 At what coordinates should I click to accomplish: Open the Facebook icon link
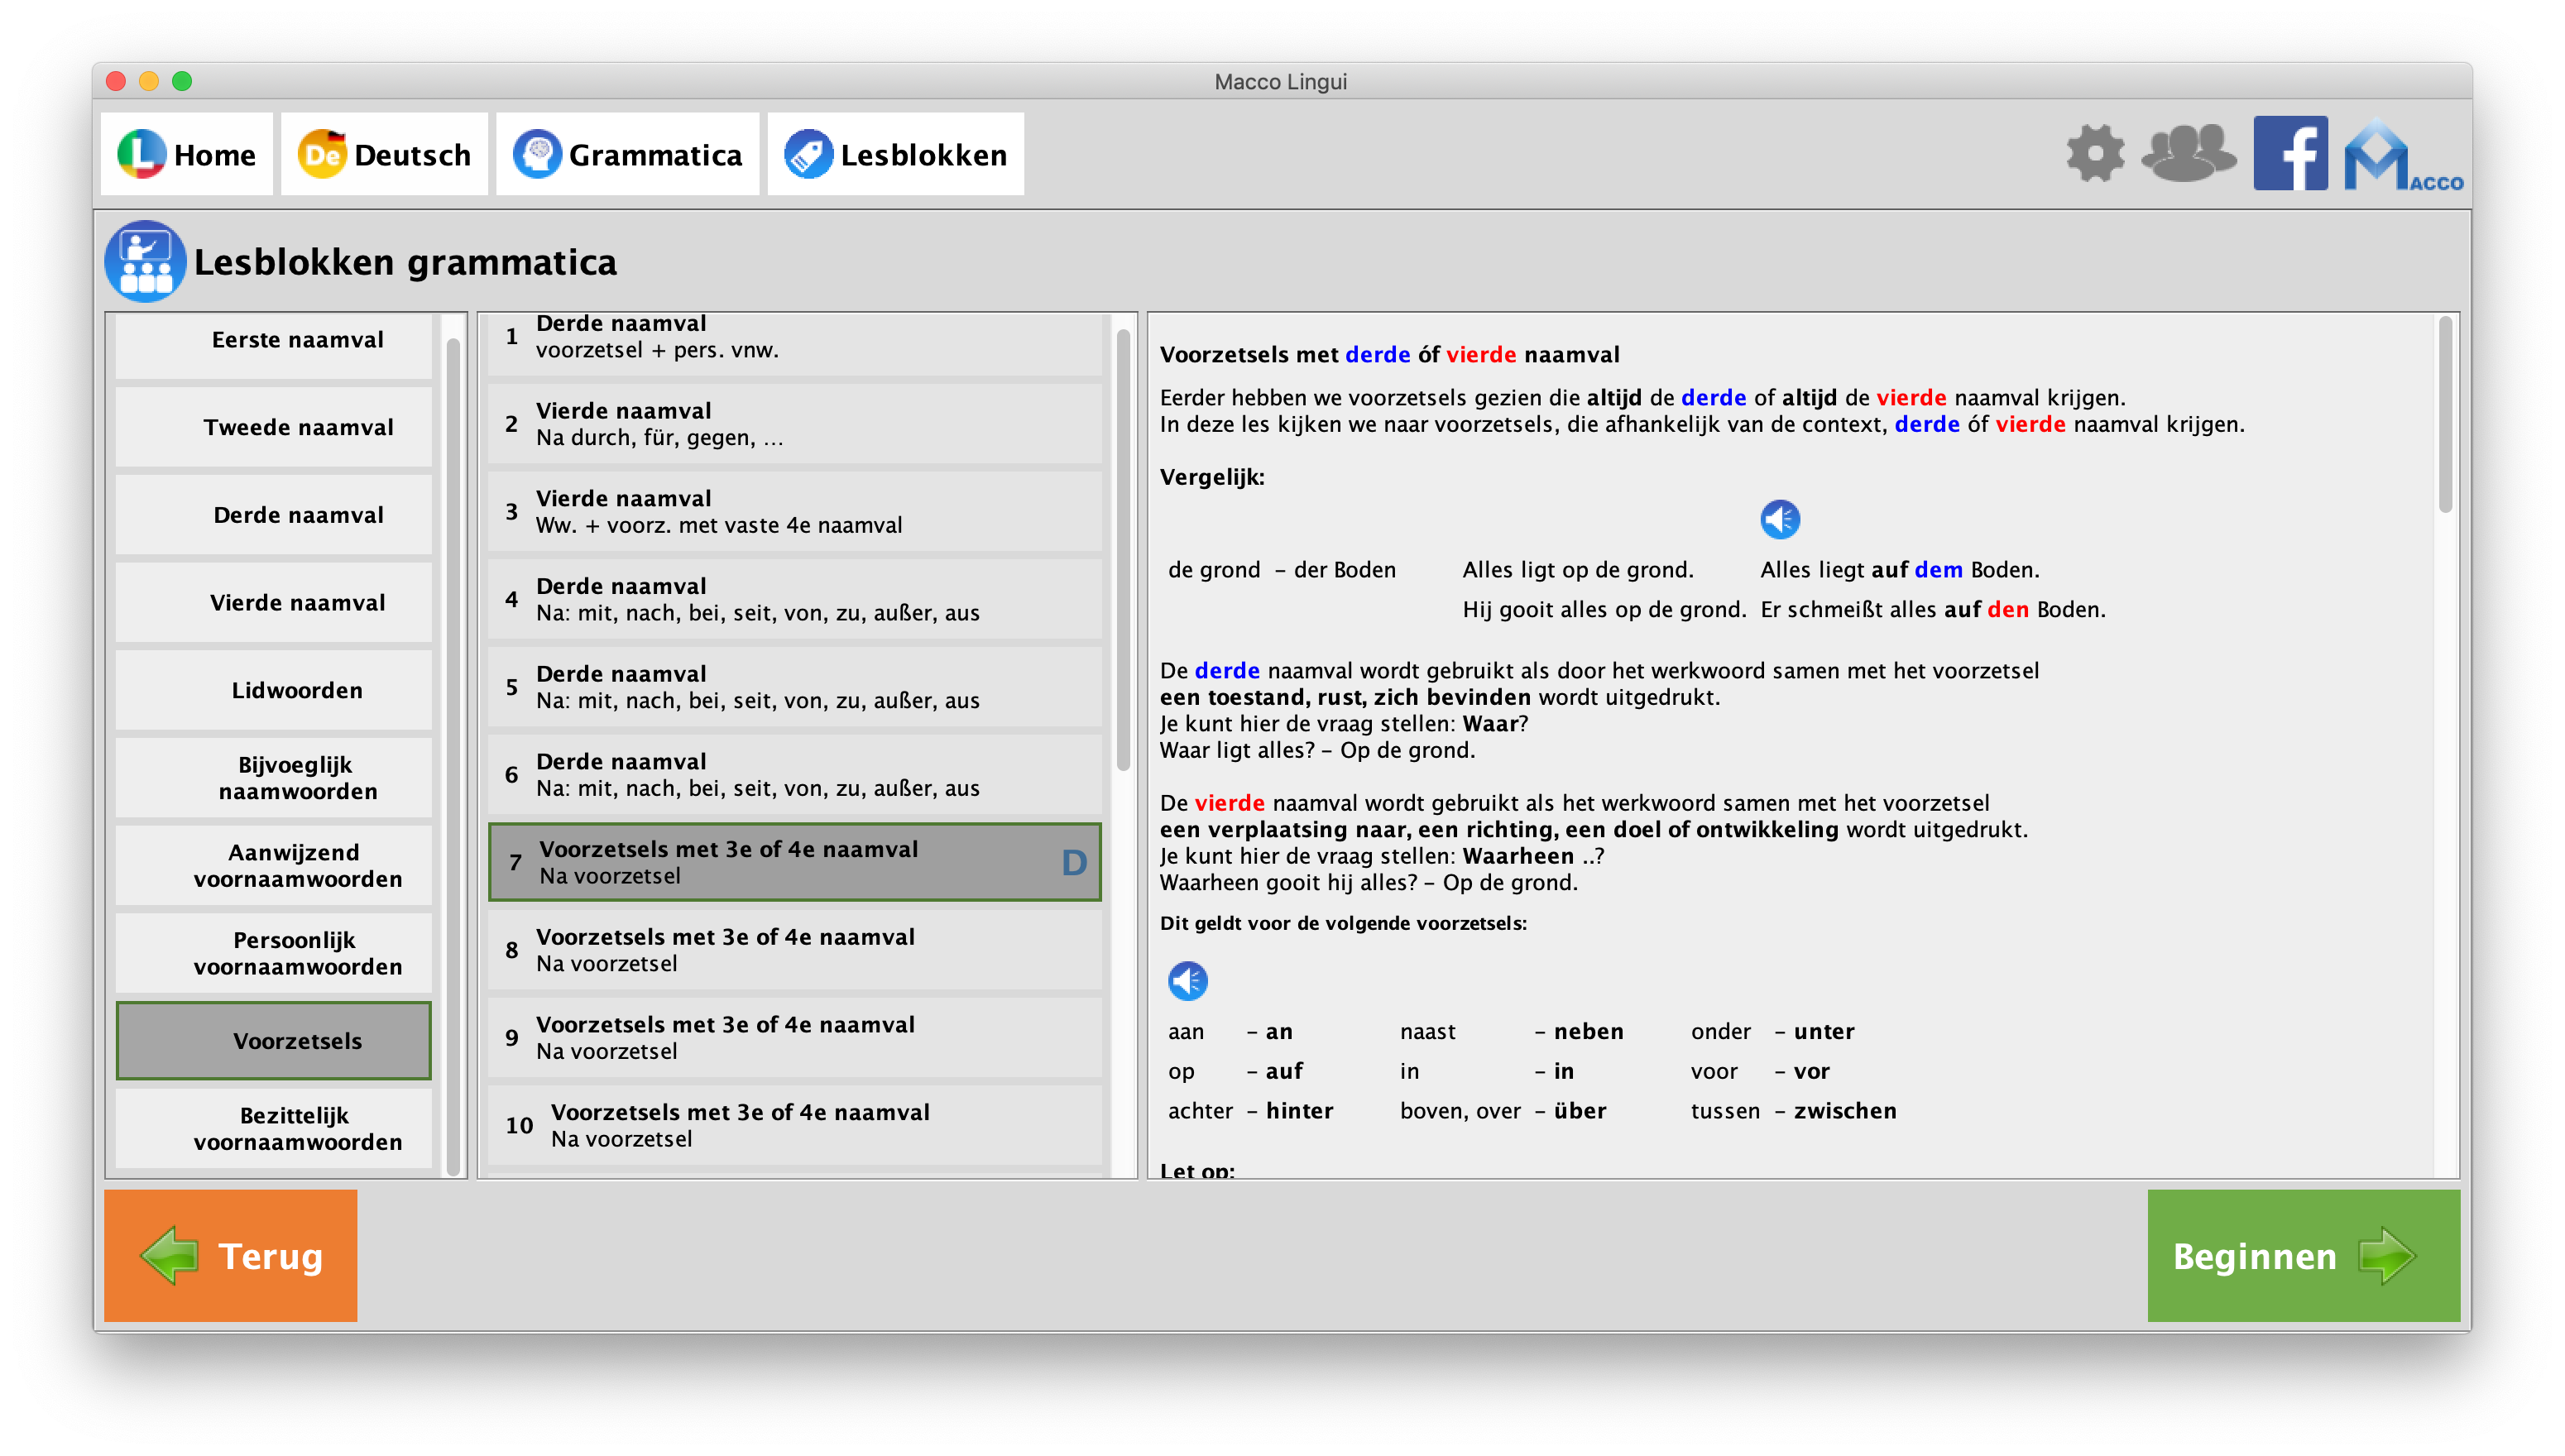[2290, 154]
